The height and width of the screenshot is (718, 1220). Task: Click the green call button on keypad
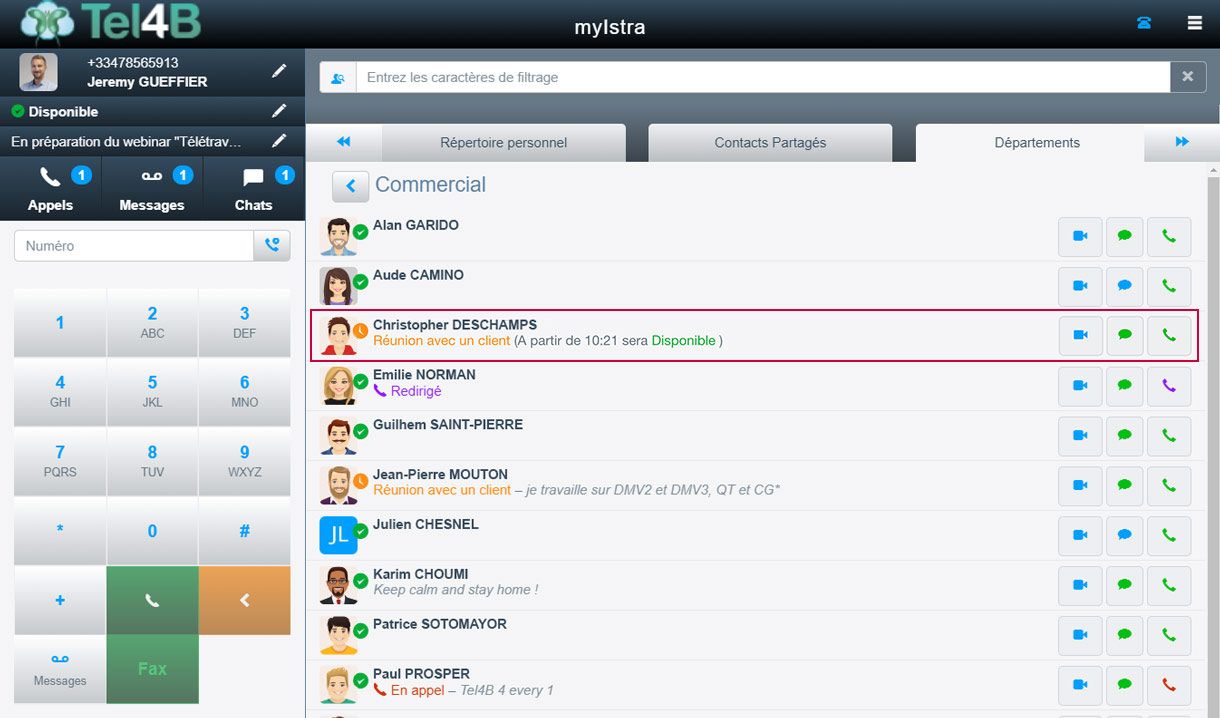(x=152, y=600)
